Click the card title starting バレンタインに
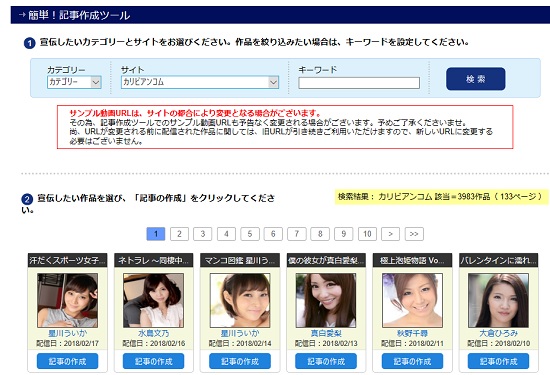550x375 pixels. point(498,260)
